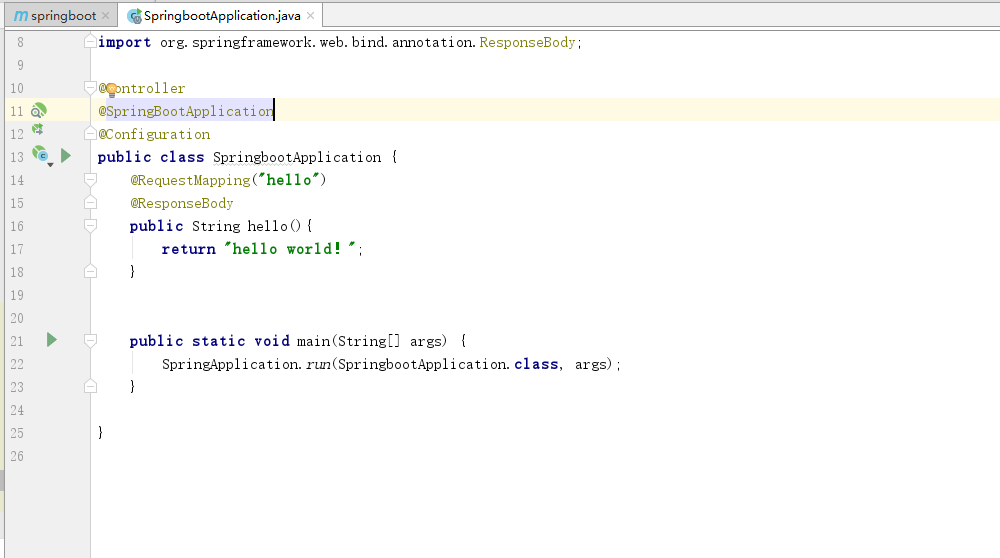The image size is (1000, 558).
Task: Click the Spring class gutter icon on line 13
Action: [x=41, y=156]
